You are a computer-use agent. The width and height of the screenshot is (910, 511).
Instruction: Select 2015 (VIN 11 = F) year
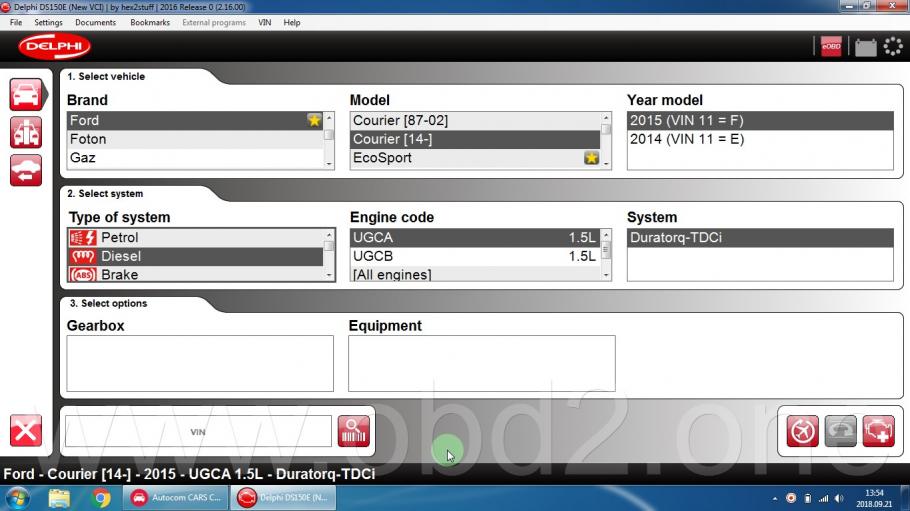click(x=760, y=120)
